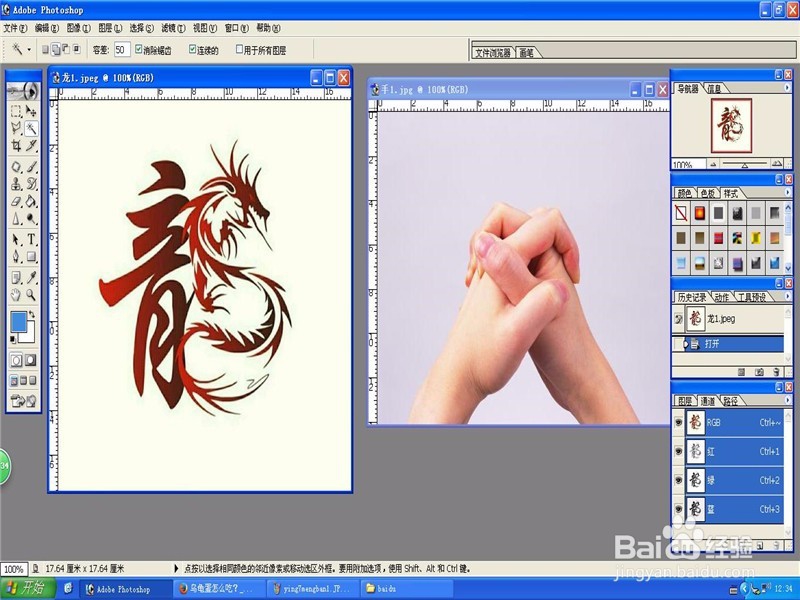Select the Zoom tool
This screenshot has height=600, width=800.
31,294
